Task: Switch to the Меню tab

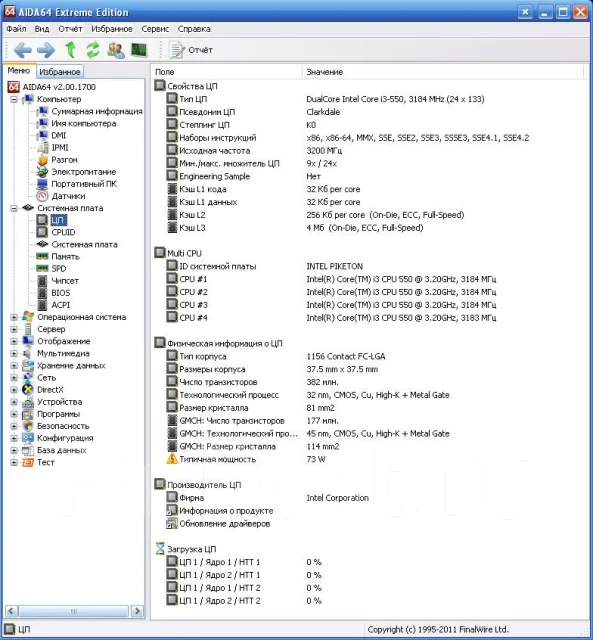Action: tap(19, 71)
